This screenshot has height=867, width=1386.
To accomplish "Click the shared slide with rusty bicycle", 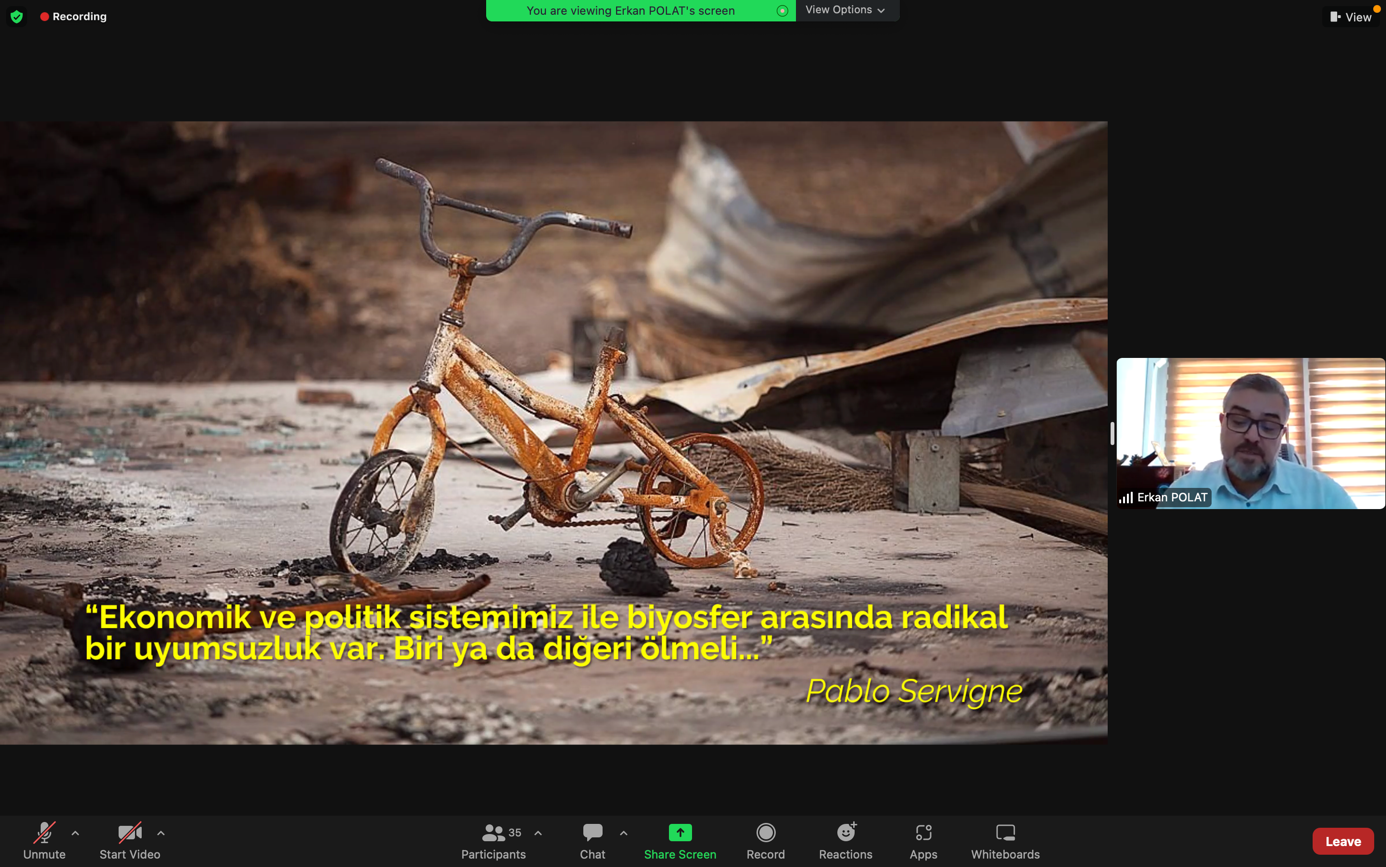I will 553,432.
